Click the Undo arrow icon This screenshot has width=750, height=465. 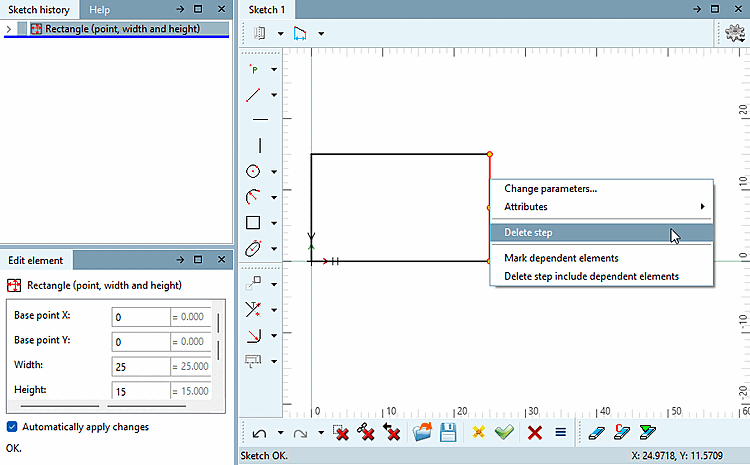tap(260, 433)
